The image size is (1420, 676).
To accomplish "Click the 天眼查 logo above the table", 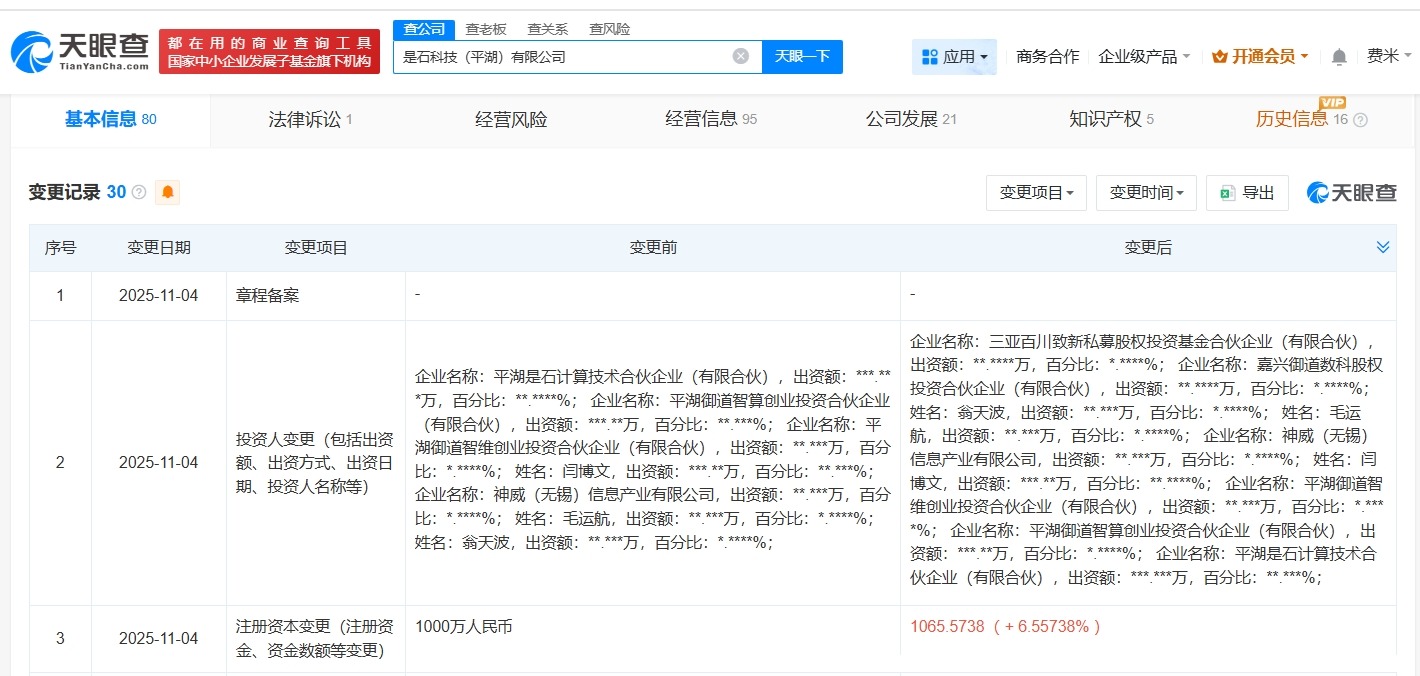I will 1351,193.
